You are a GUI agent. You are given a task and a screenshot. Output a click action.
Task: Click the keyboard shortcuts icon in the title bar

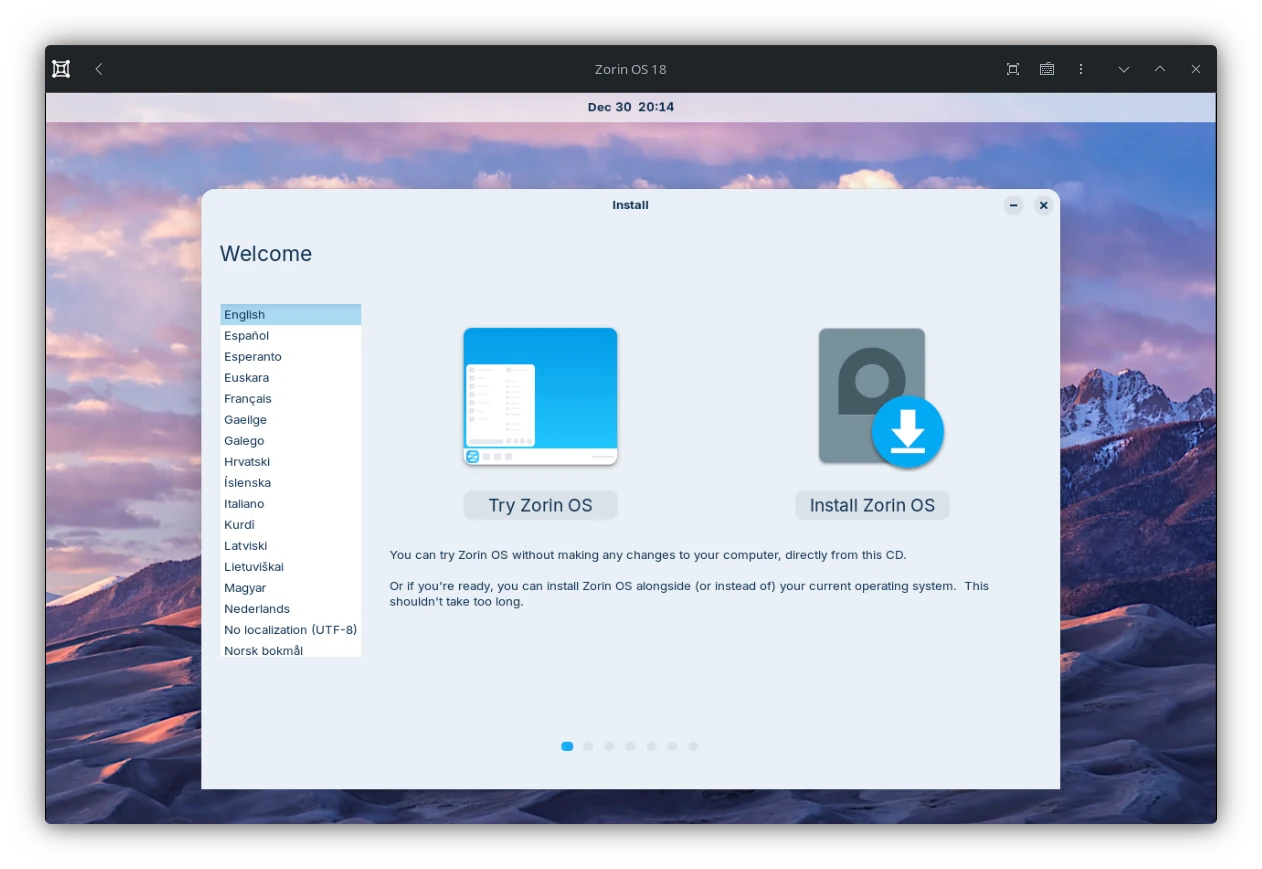pyautogui.click(x=1047, y=69)
